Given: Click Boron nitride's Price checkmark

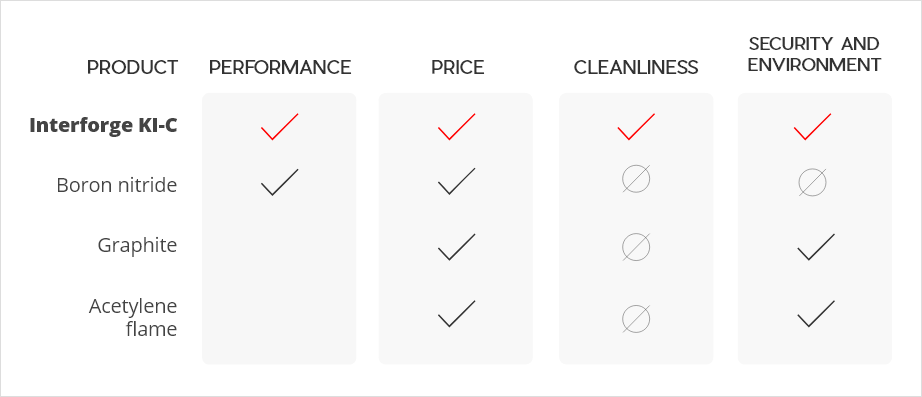Looking at the screenshot, I should tap(456, 181).
